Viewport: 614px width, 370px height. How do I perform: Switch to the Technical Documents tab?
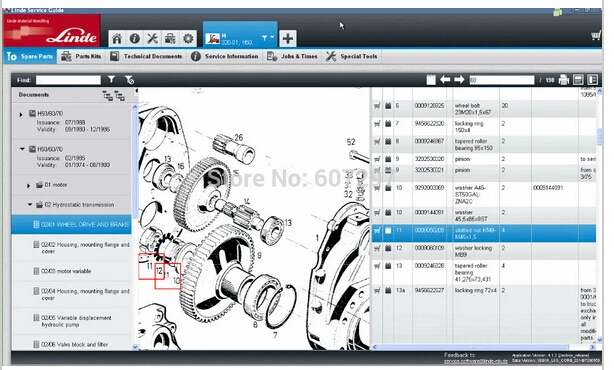[x=146, y=56]
